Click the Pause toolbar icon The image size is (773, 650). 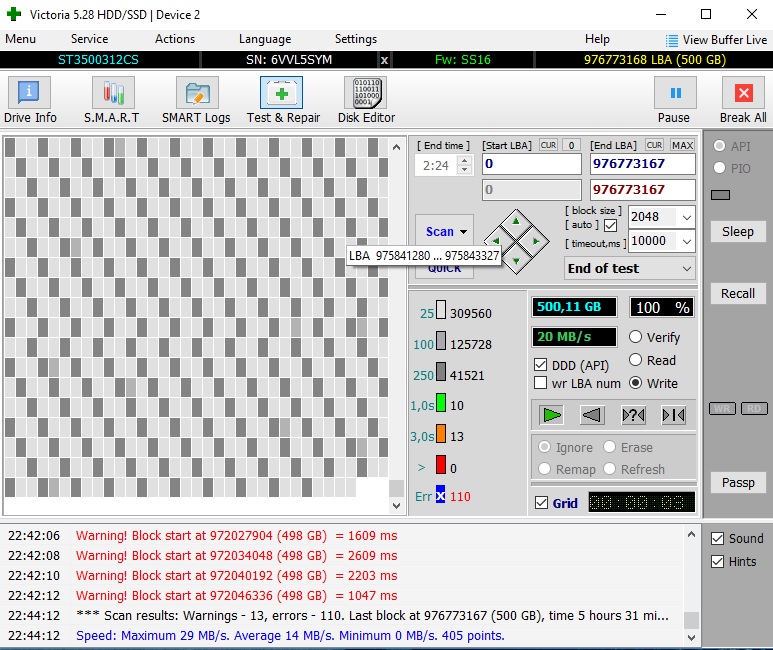click(674, 101)
